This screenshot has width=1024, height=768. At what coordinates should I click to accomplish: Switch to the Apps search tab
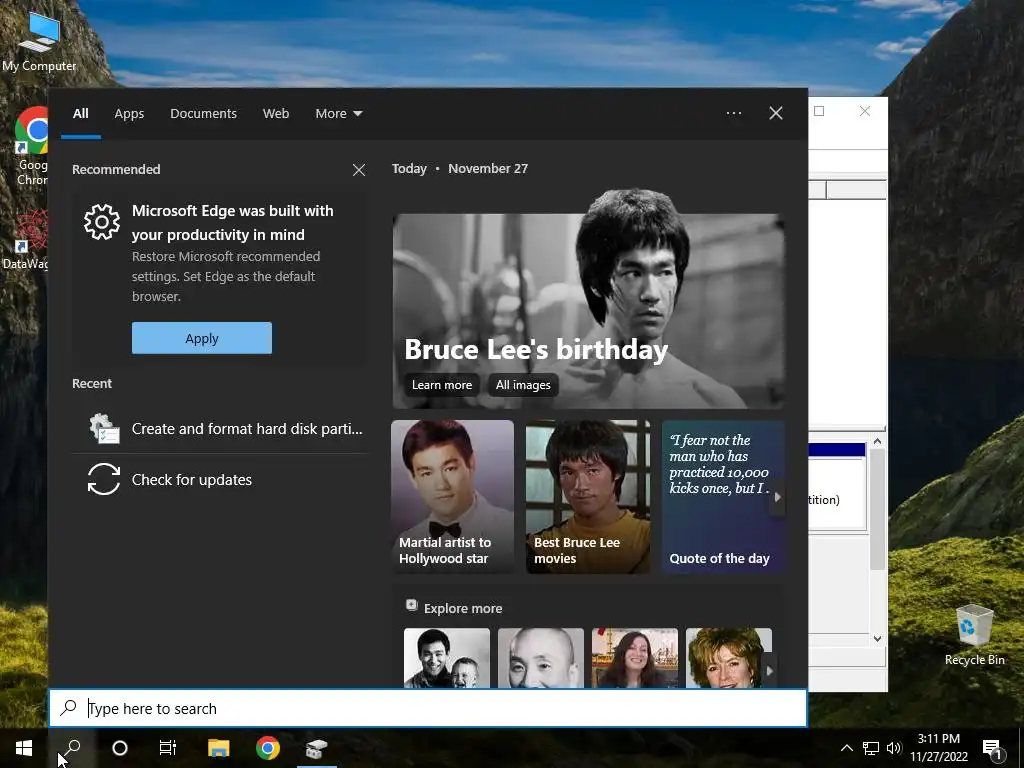129,114
